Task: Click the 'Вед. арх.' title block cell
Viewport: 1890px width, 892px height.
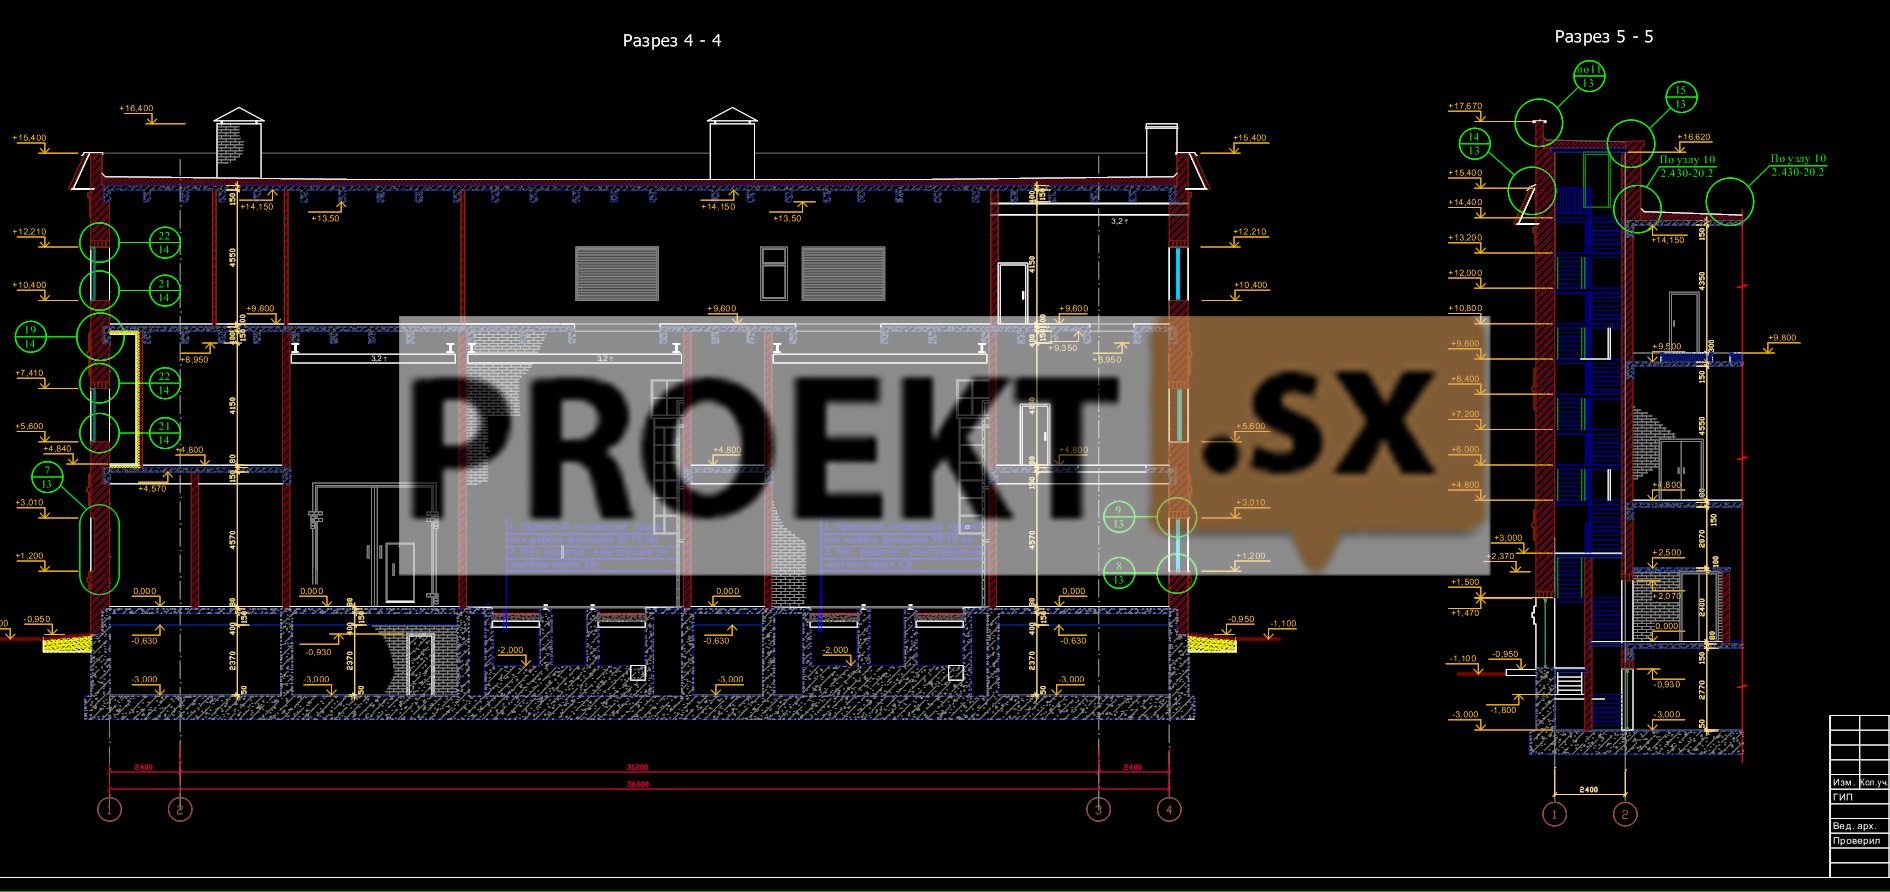Action: (1859, 825)
